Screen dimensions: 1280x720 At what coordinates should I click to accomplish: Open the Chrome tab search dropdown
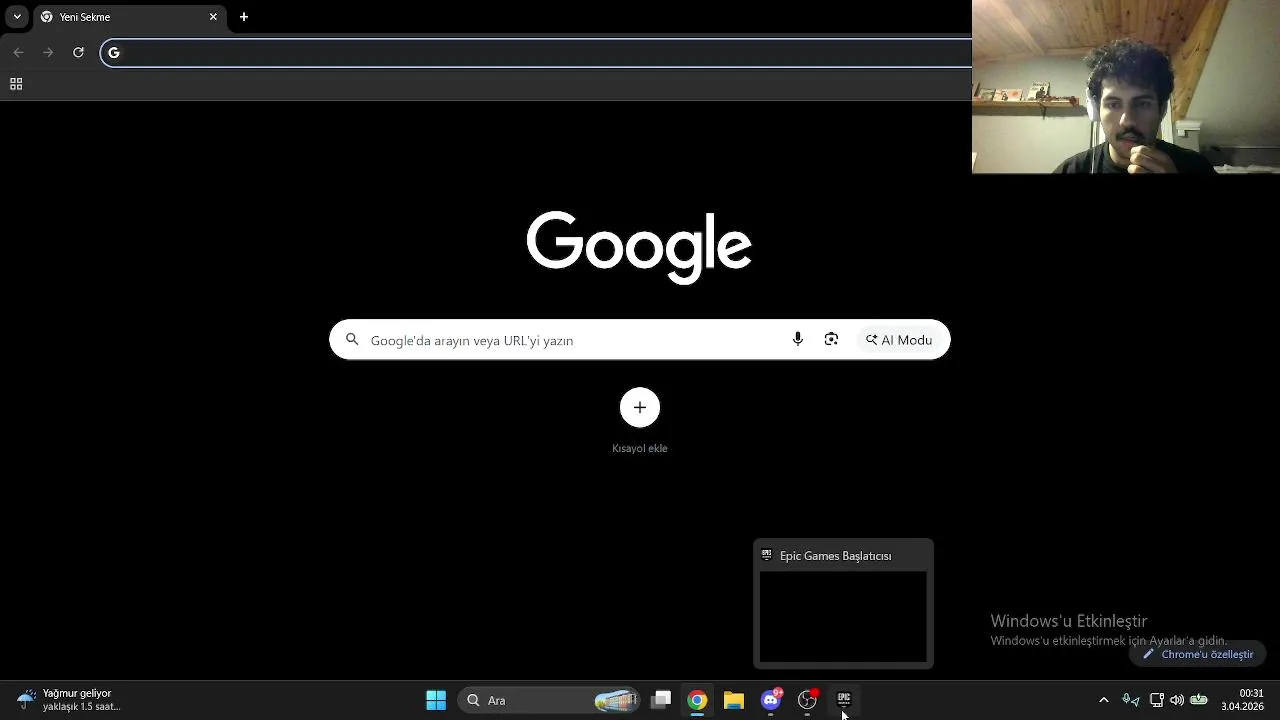click(x=17, y=17)
